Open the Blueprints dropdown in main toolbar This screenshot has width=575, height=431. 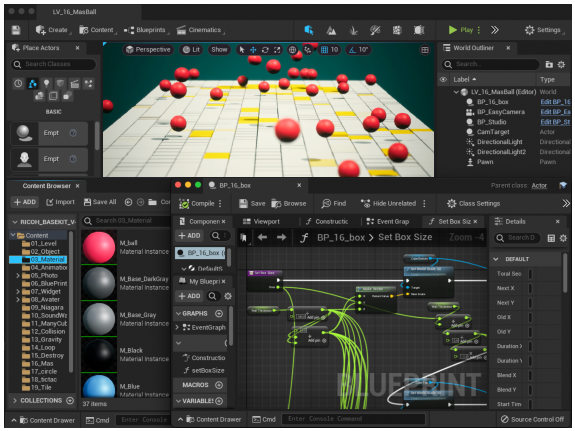pos(146,30)
